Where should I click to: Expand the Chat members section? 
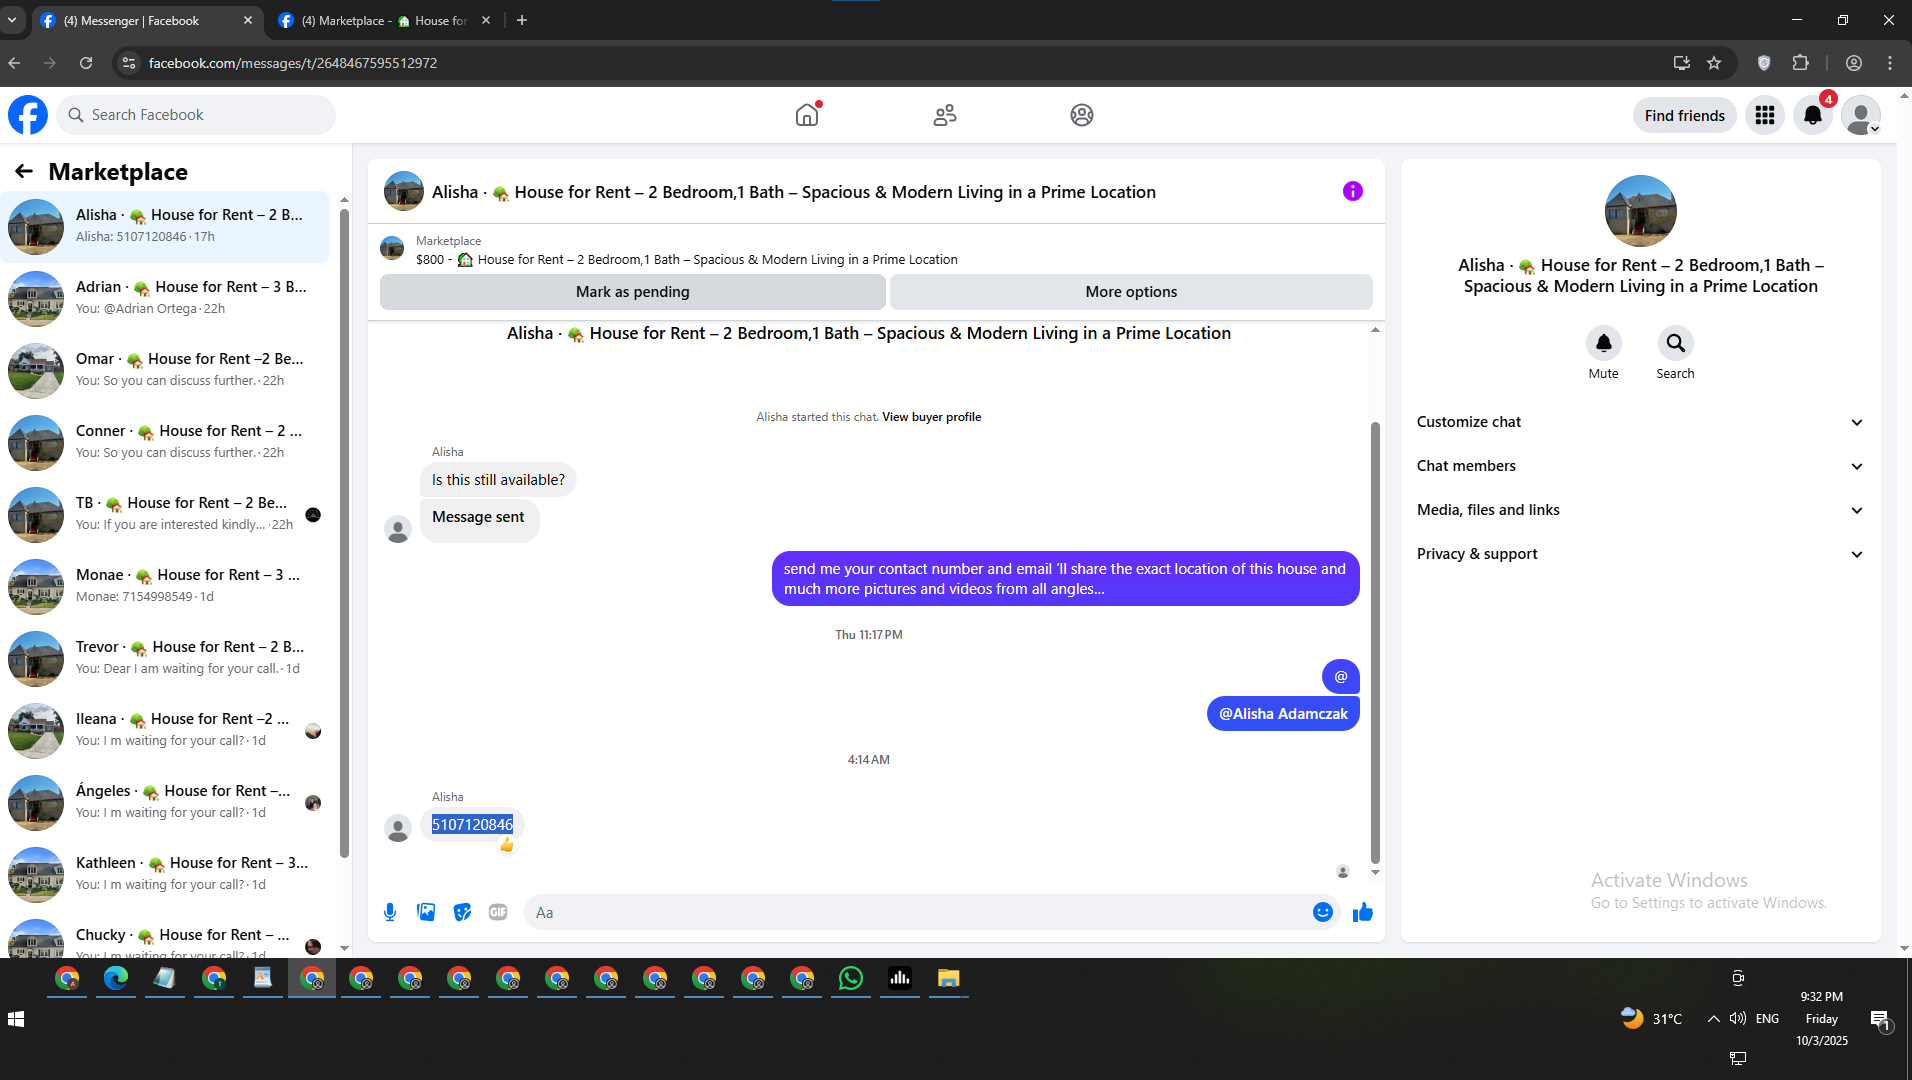tap(1641, 466)
